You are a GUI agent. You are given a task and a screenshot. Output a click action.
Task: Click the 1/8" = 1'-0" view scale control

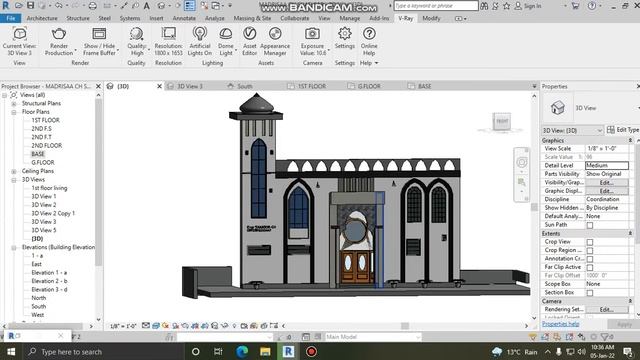pos(123,326)
